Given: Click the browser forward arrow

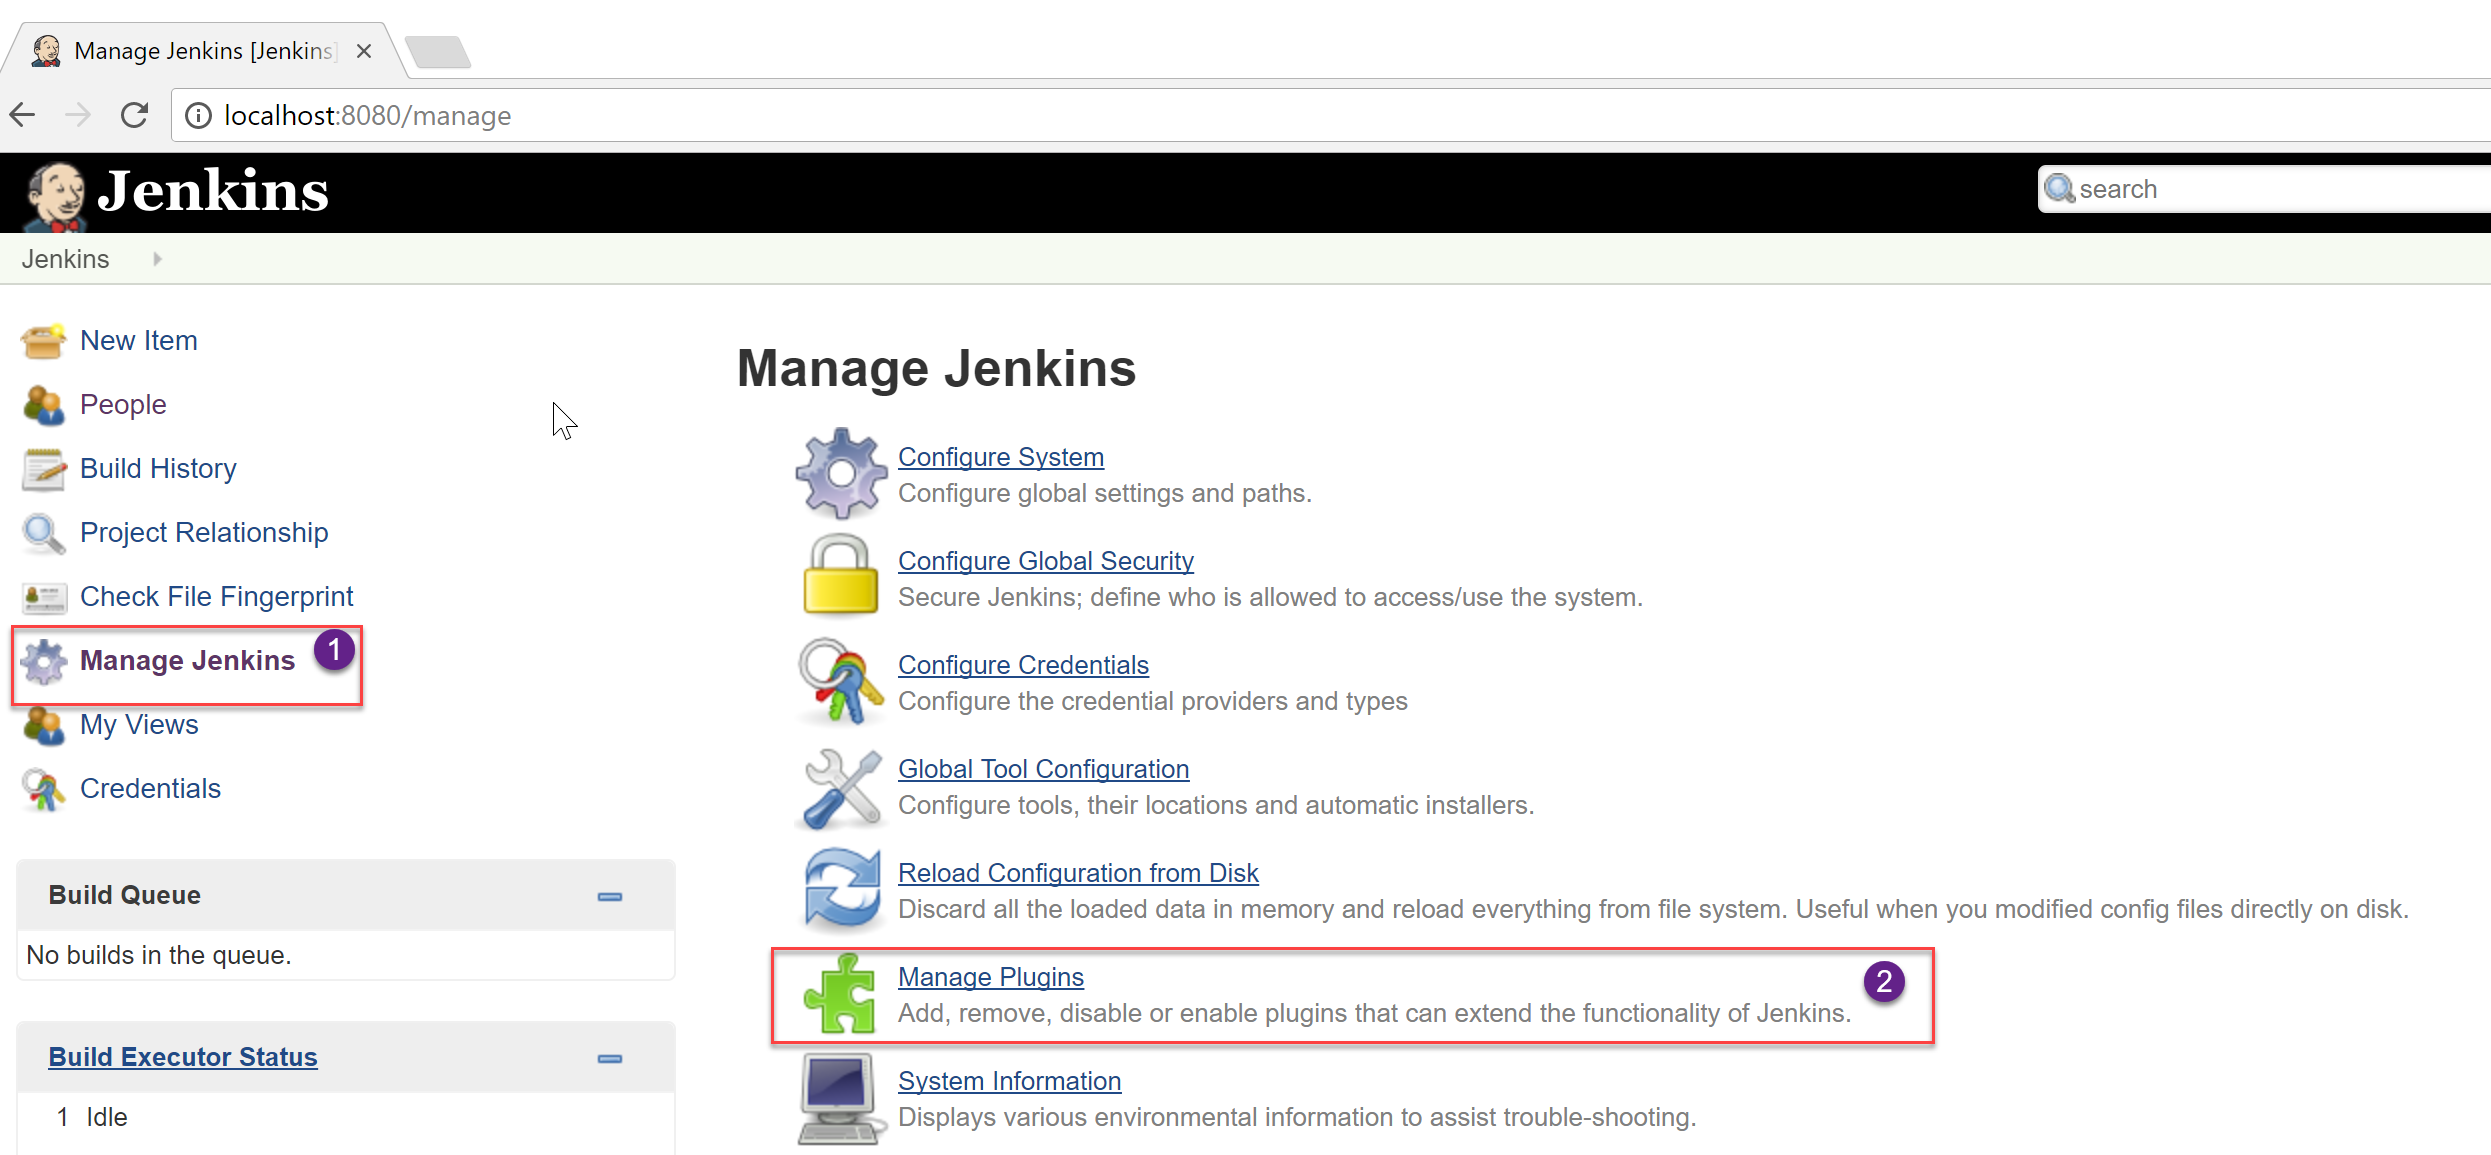Looking at the screenshot, I should [78, 115].
